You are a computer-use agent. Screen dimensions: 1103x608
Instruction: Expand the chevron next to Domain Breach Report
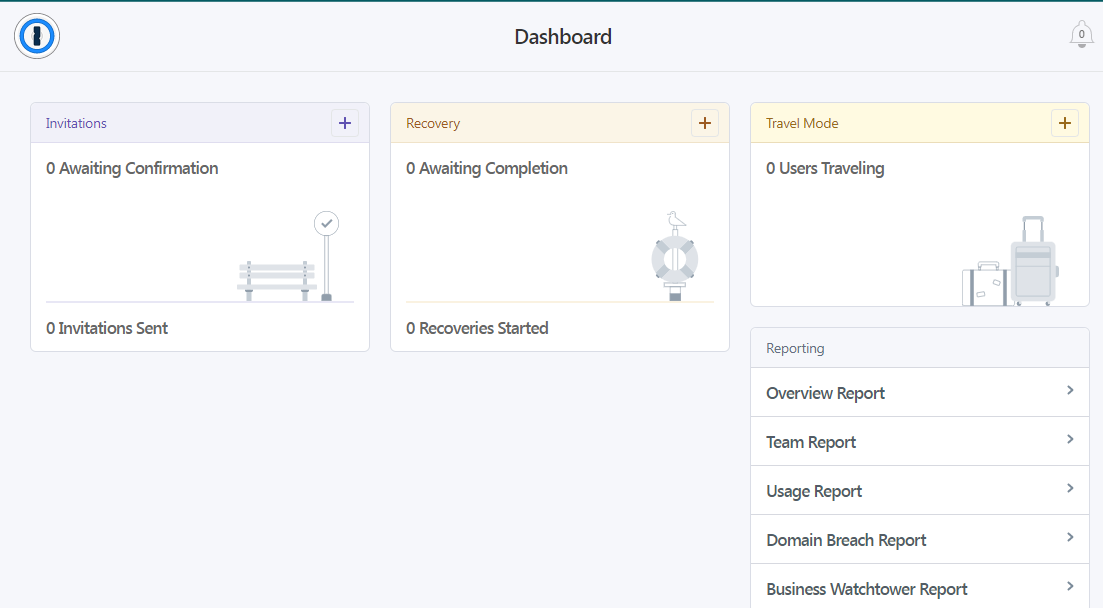1070,538
